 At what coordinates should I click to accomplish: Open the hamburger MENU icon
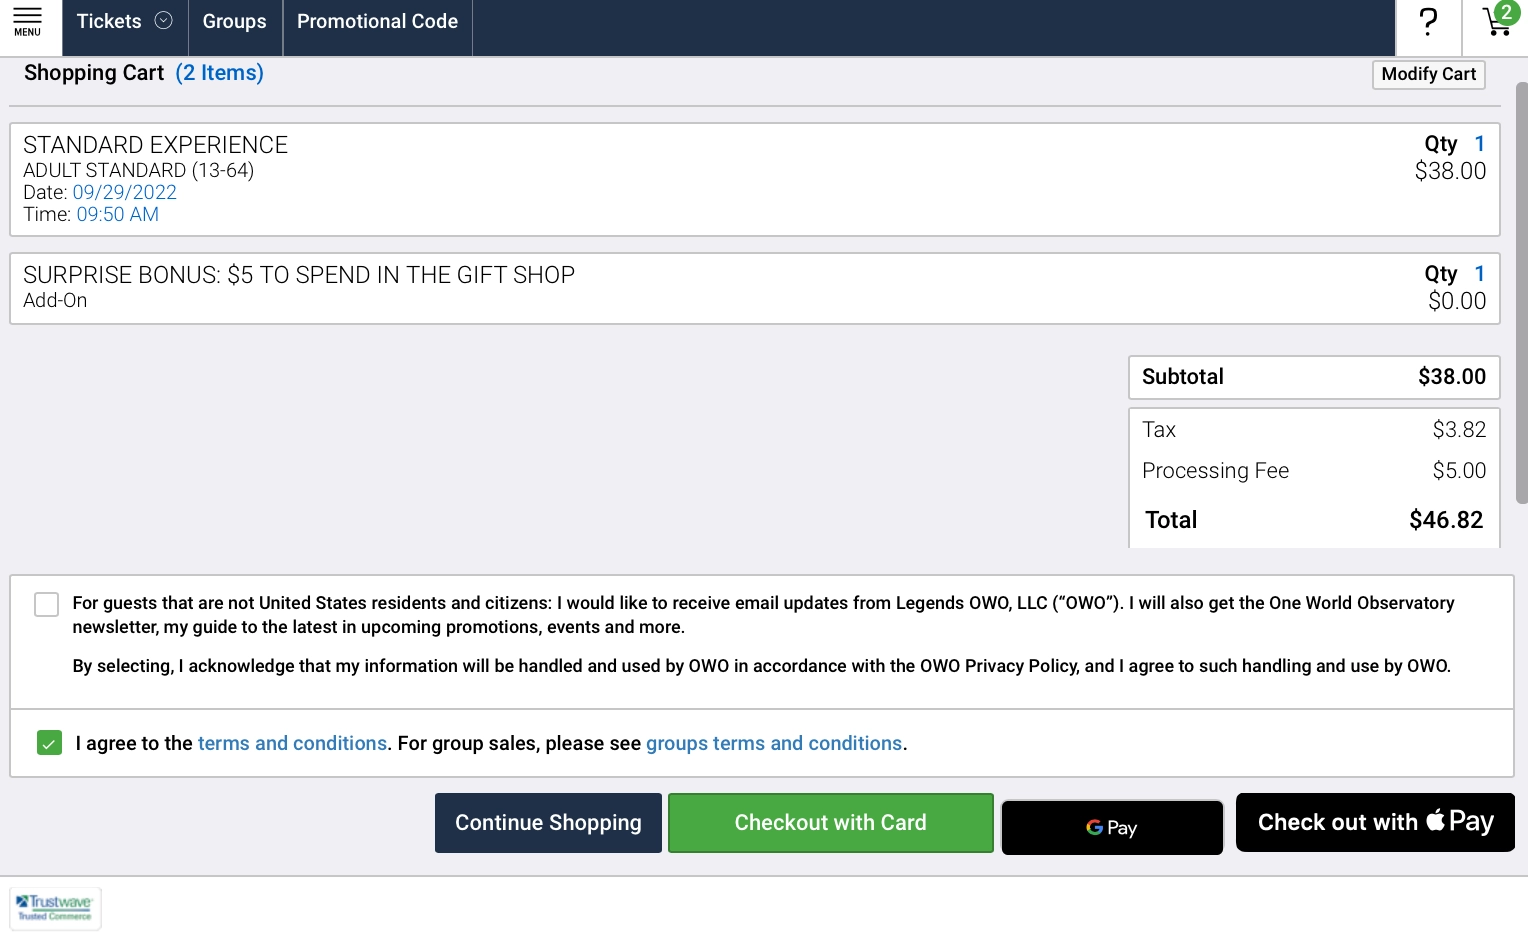28,22
